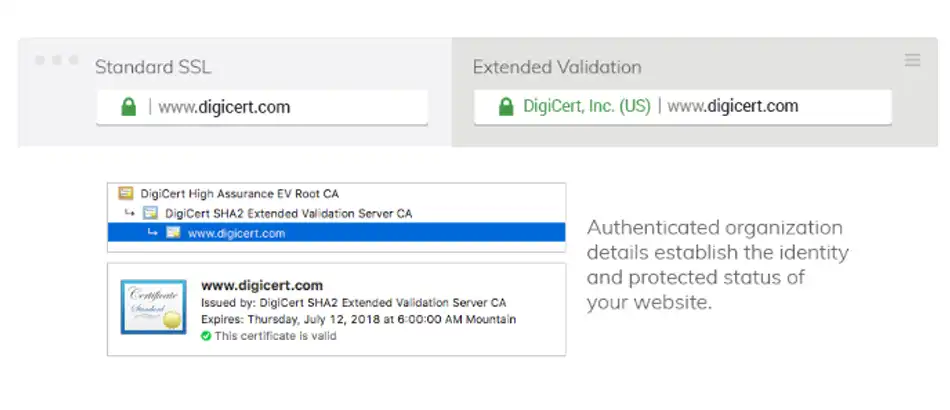The height and width of the screenshot is (410, 950).
Task: Open the hamburger menu icon
Action: coord(912,60)
